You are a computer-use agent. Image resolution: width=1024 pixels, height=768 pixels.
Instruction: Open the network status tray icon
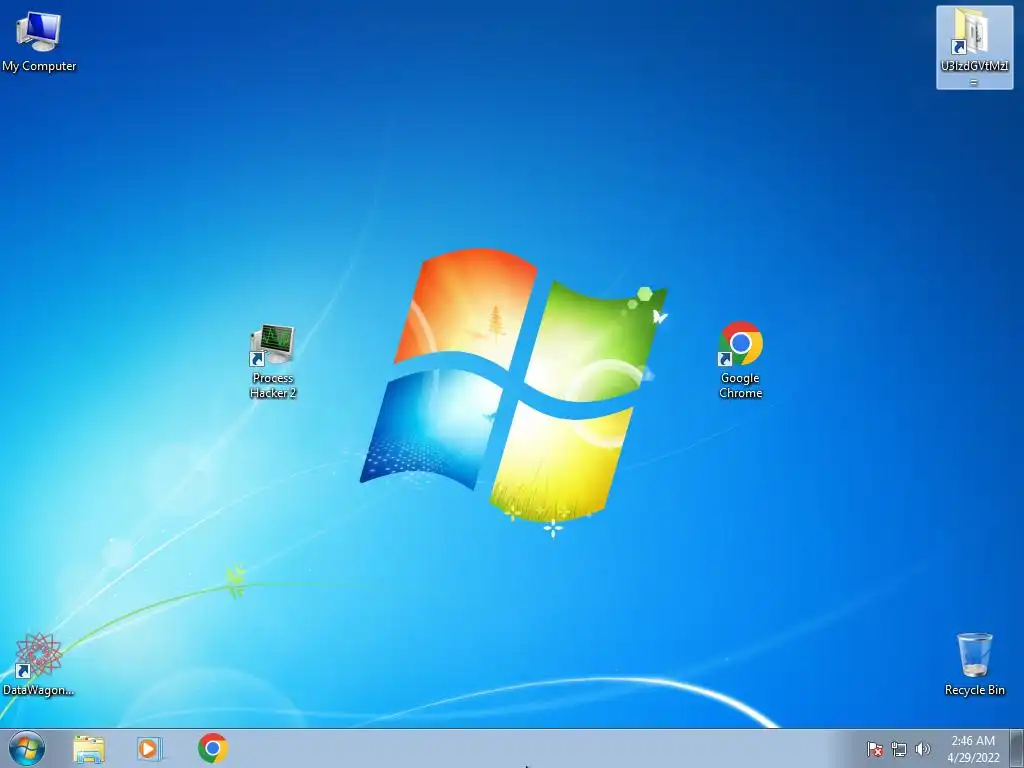pos(899,749)
